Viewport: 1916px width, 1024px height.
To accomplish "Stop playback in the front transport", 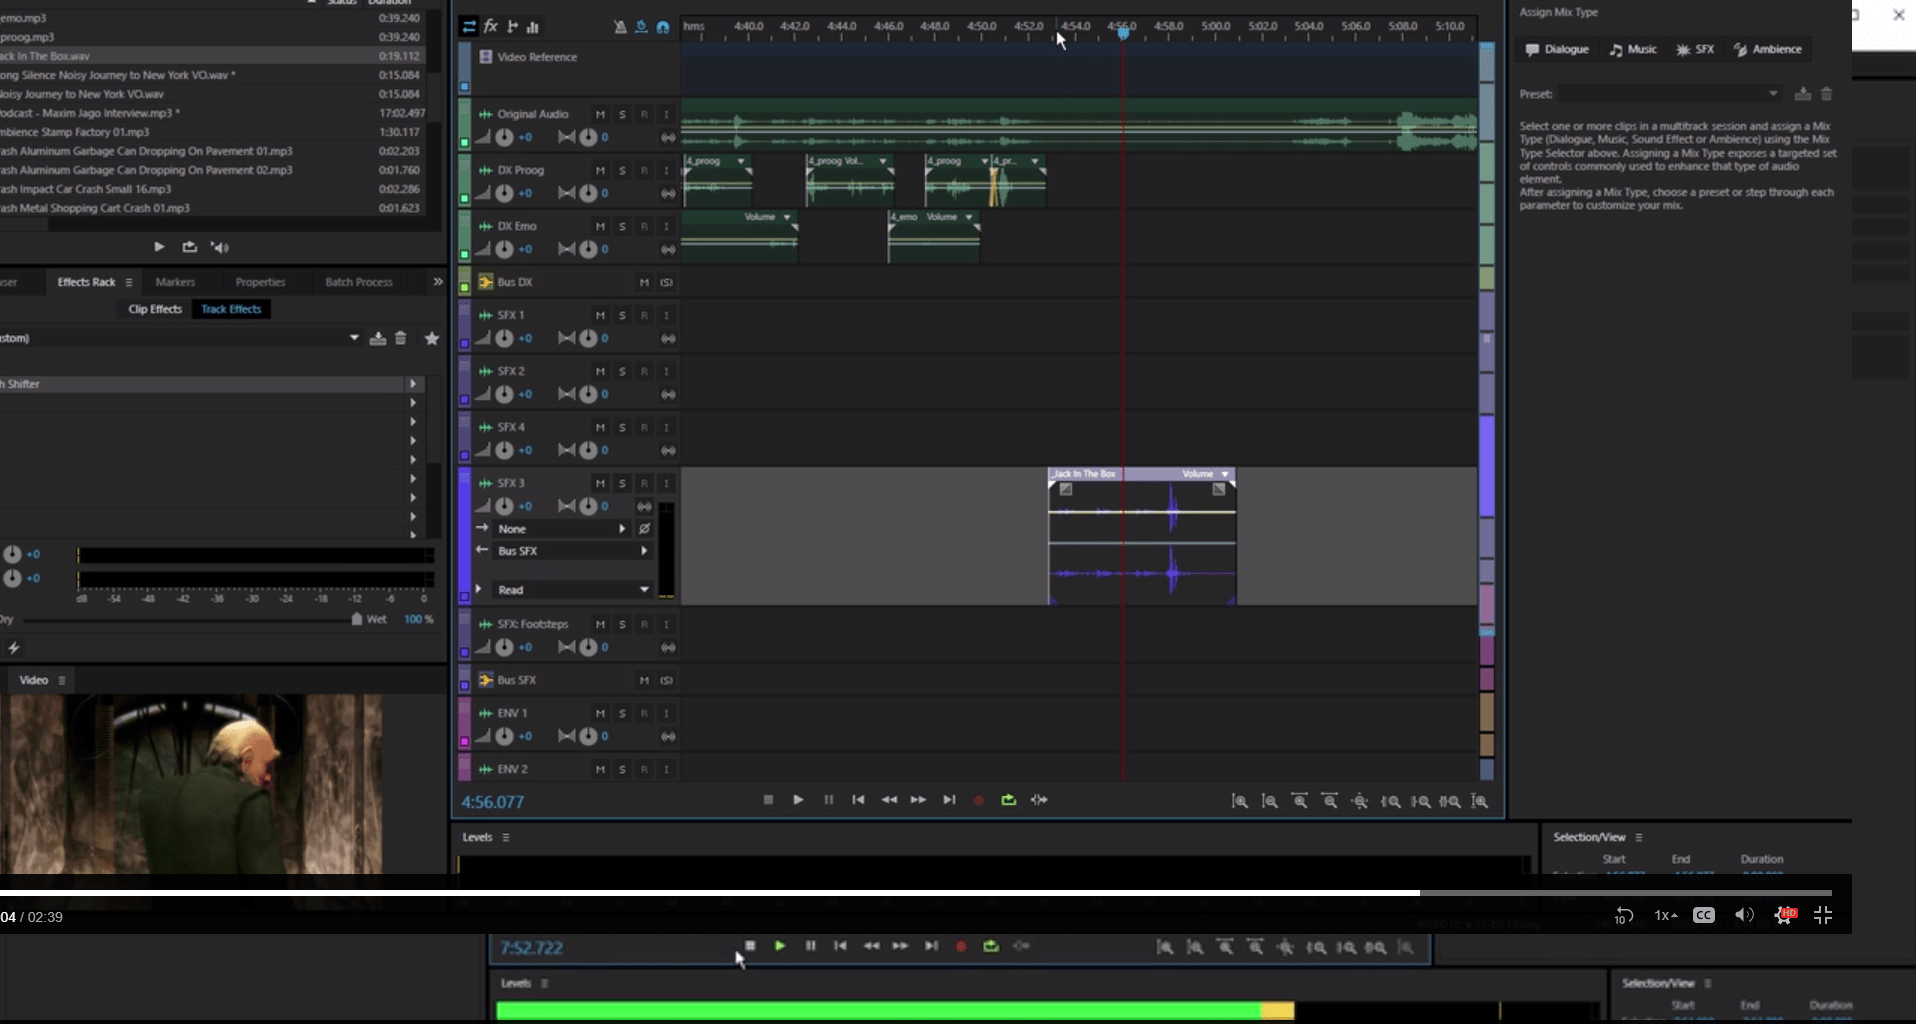I will click(x=768, y=800).
